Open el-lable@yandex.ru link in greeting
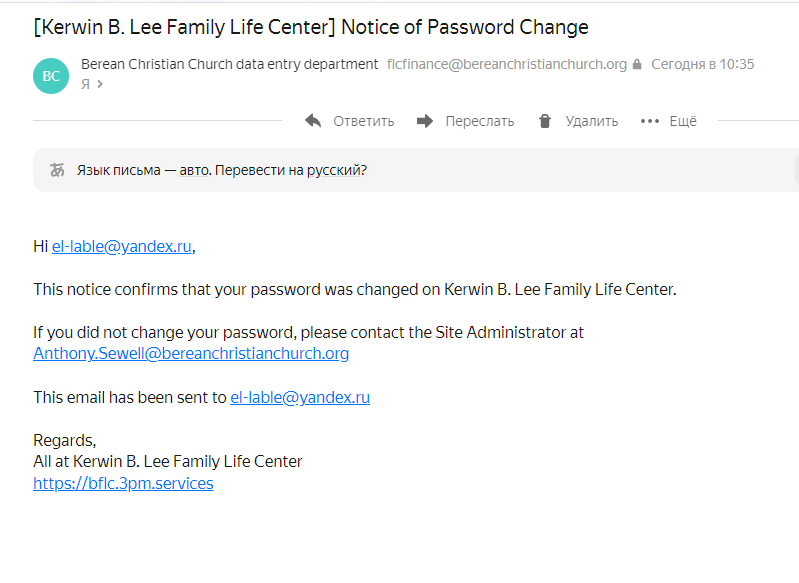This screenshot has width=799, height=583. (122, 246)
